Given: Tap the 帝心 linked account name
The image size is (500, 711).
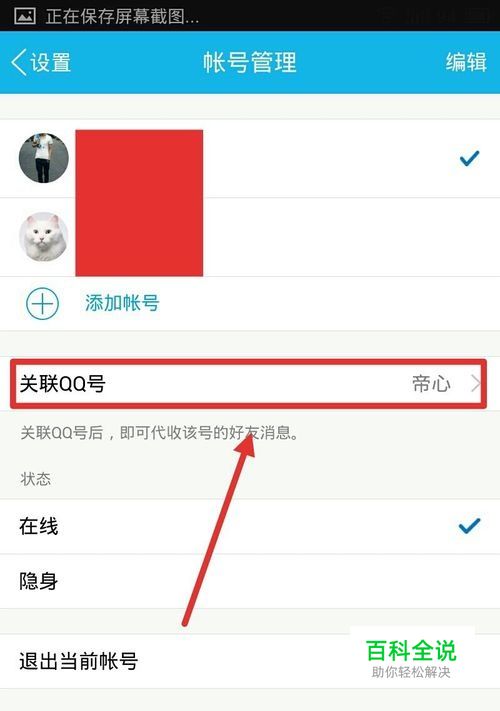Looking at the screenshot, I should (x=431, y=384).
